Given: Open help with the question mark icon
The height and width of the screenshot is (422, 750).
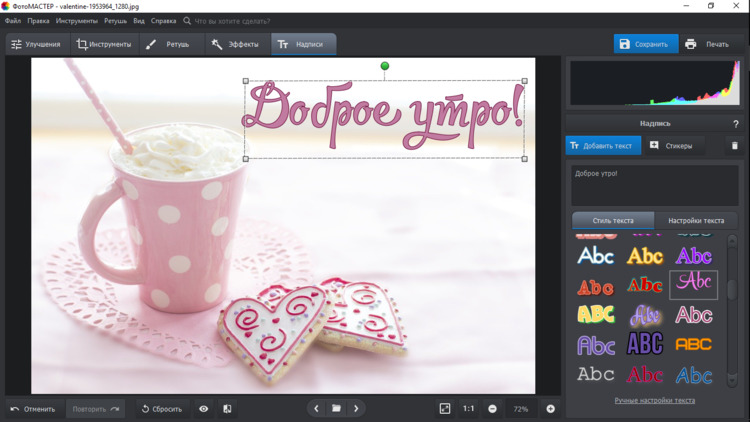Looking at the screenshot, I should click(x=735, y=124).
